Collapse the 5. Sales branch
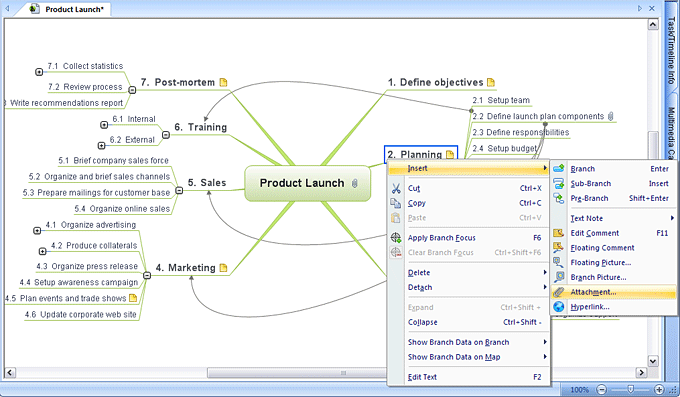The image size is (680, 397). tap(179, 190)
